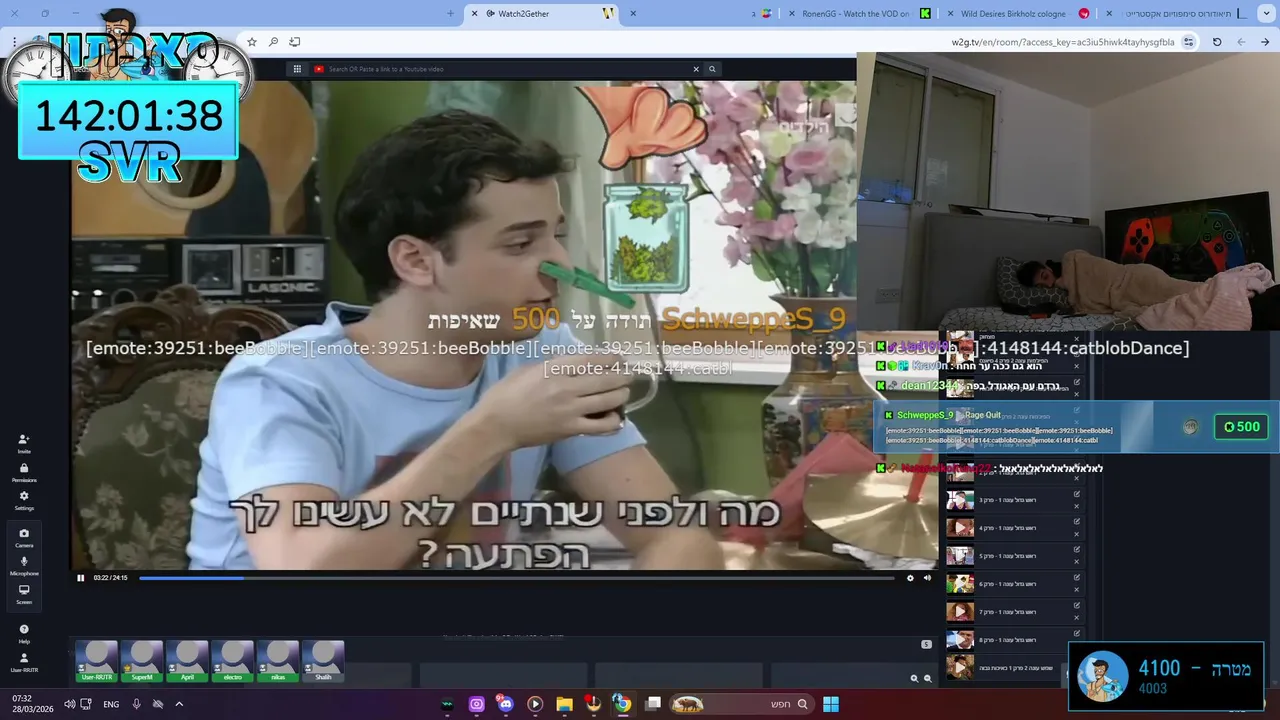Image resolution: width=1280 pixels, height=720 pixels.
Task: Open the apps grid icon beside search
Action: (297, 69)
